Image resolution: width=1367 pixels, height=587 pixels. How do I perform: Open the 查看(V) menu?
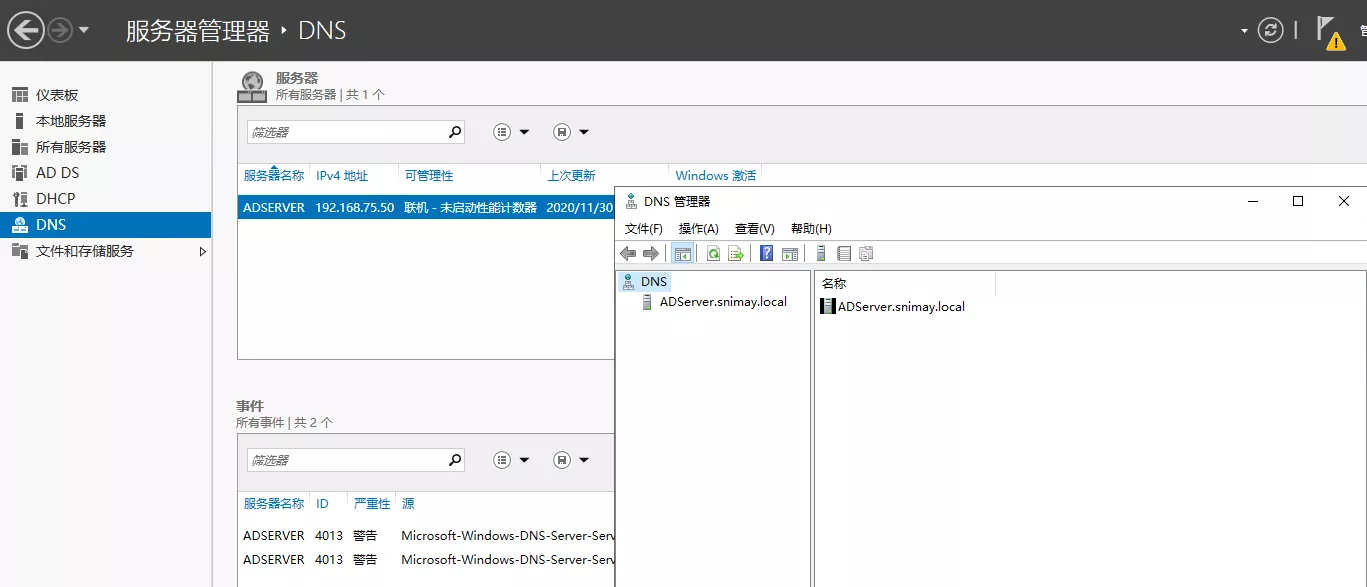754,229
